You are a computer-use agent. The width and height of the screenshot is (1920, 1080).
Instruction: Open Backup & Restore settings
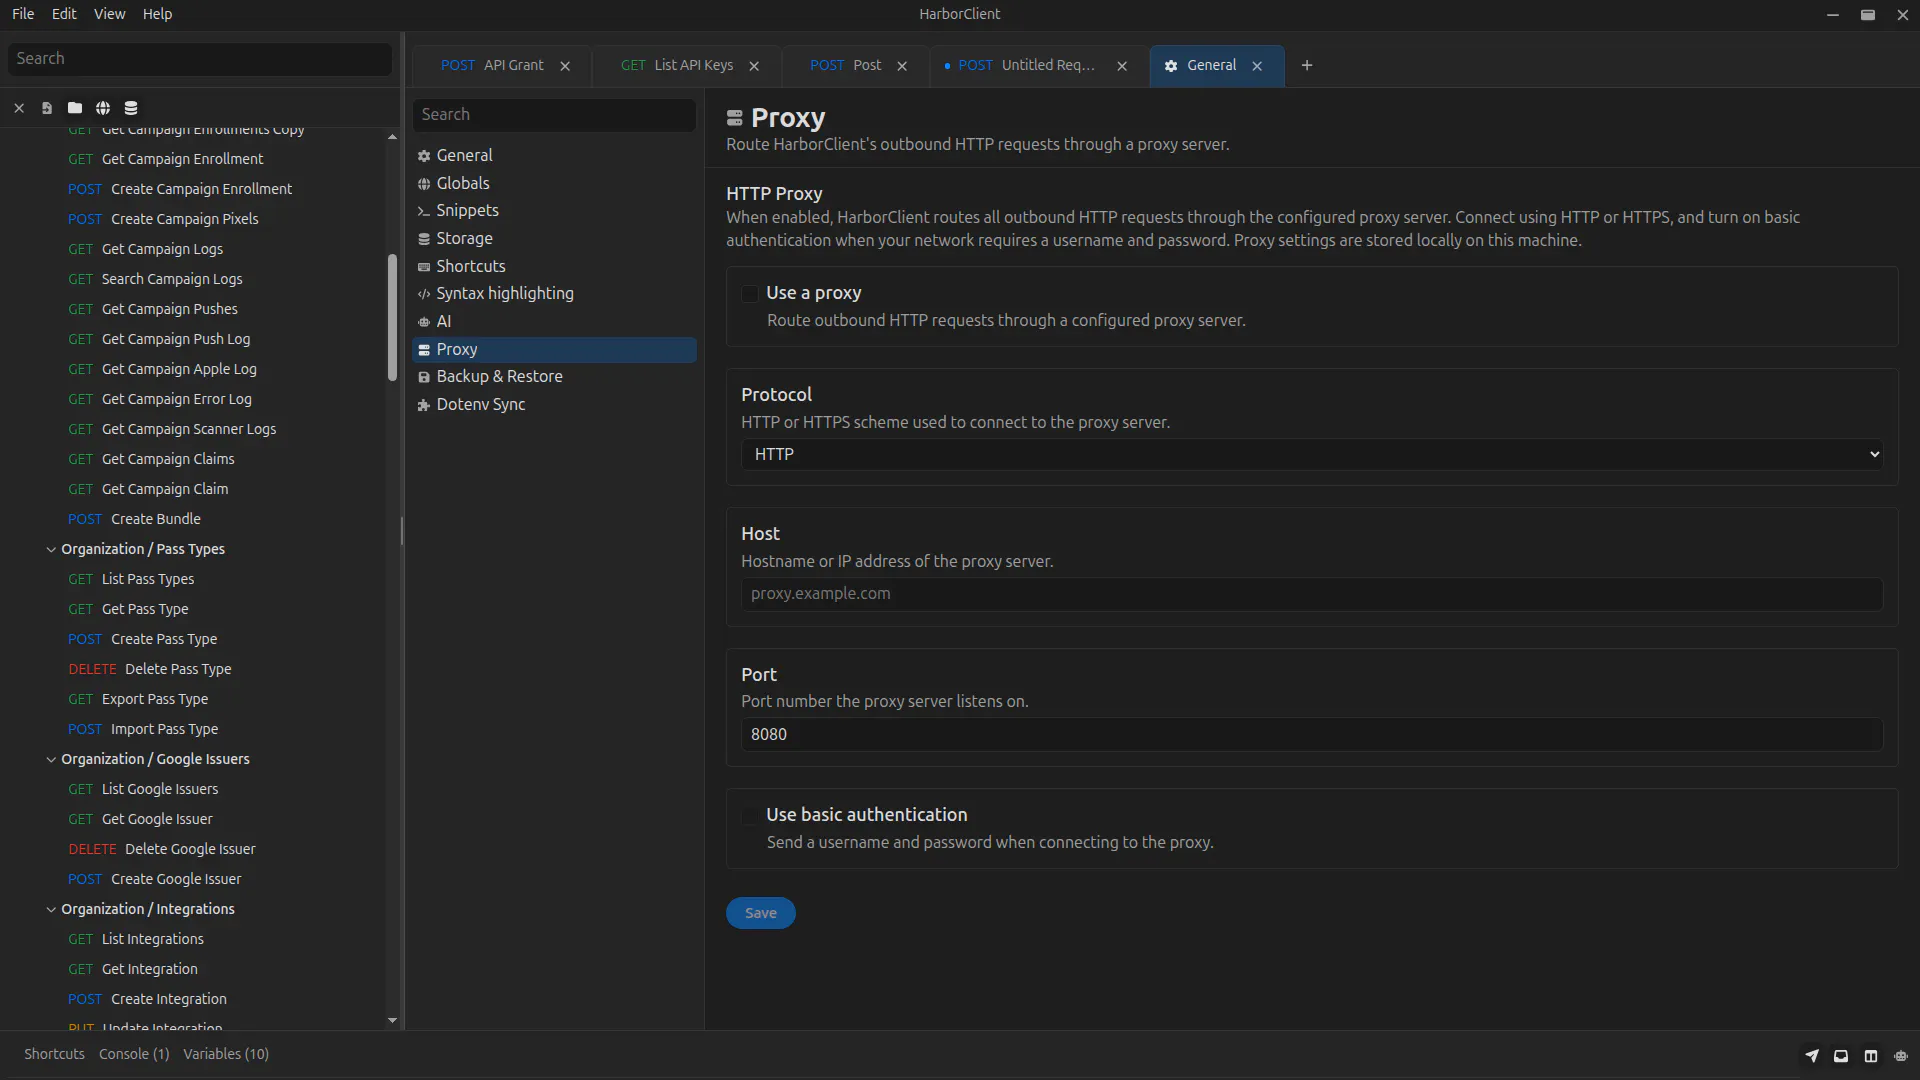(554, 377)
